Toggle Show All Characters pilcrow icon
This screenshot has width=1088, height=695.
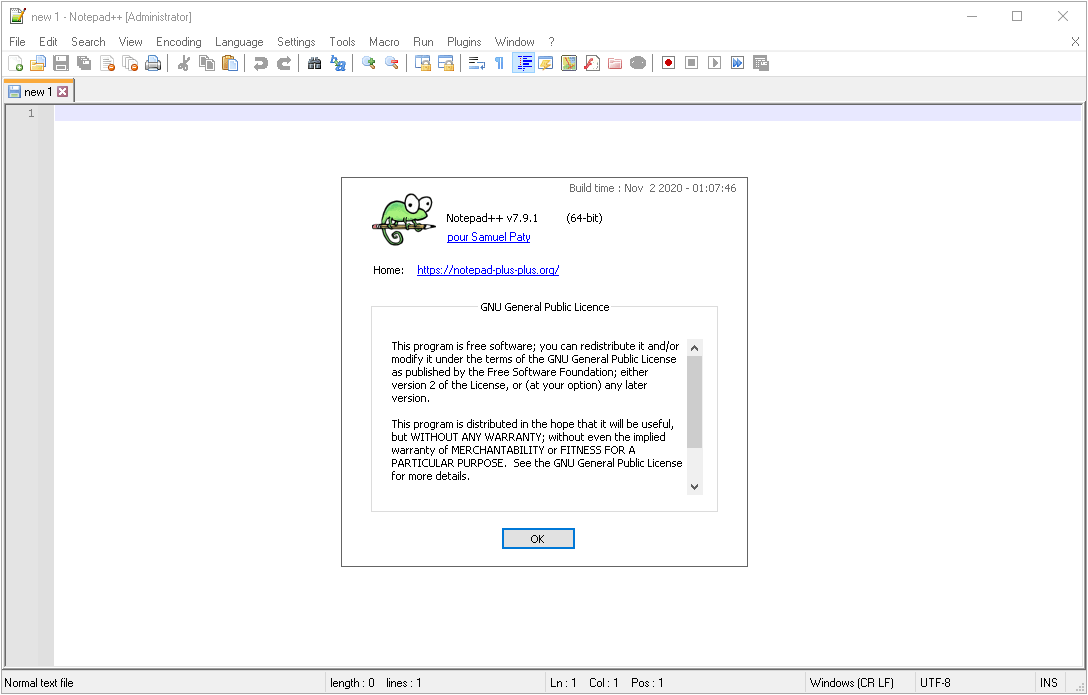[500, 63]
